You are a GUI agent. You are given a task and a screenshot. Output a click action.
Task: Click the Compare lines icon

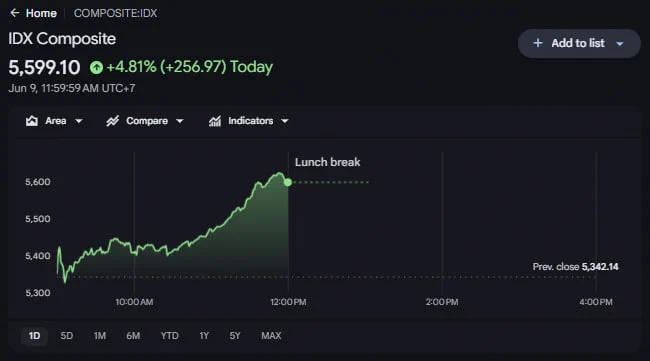(112, 121)
